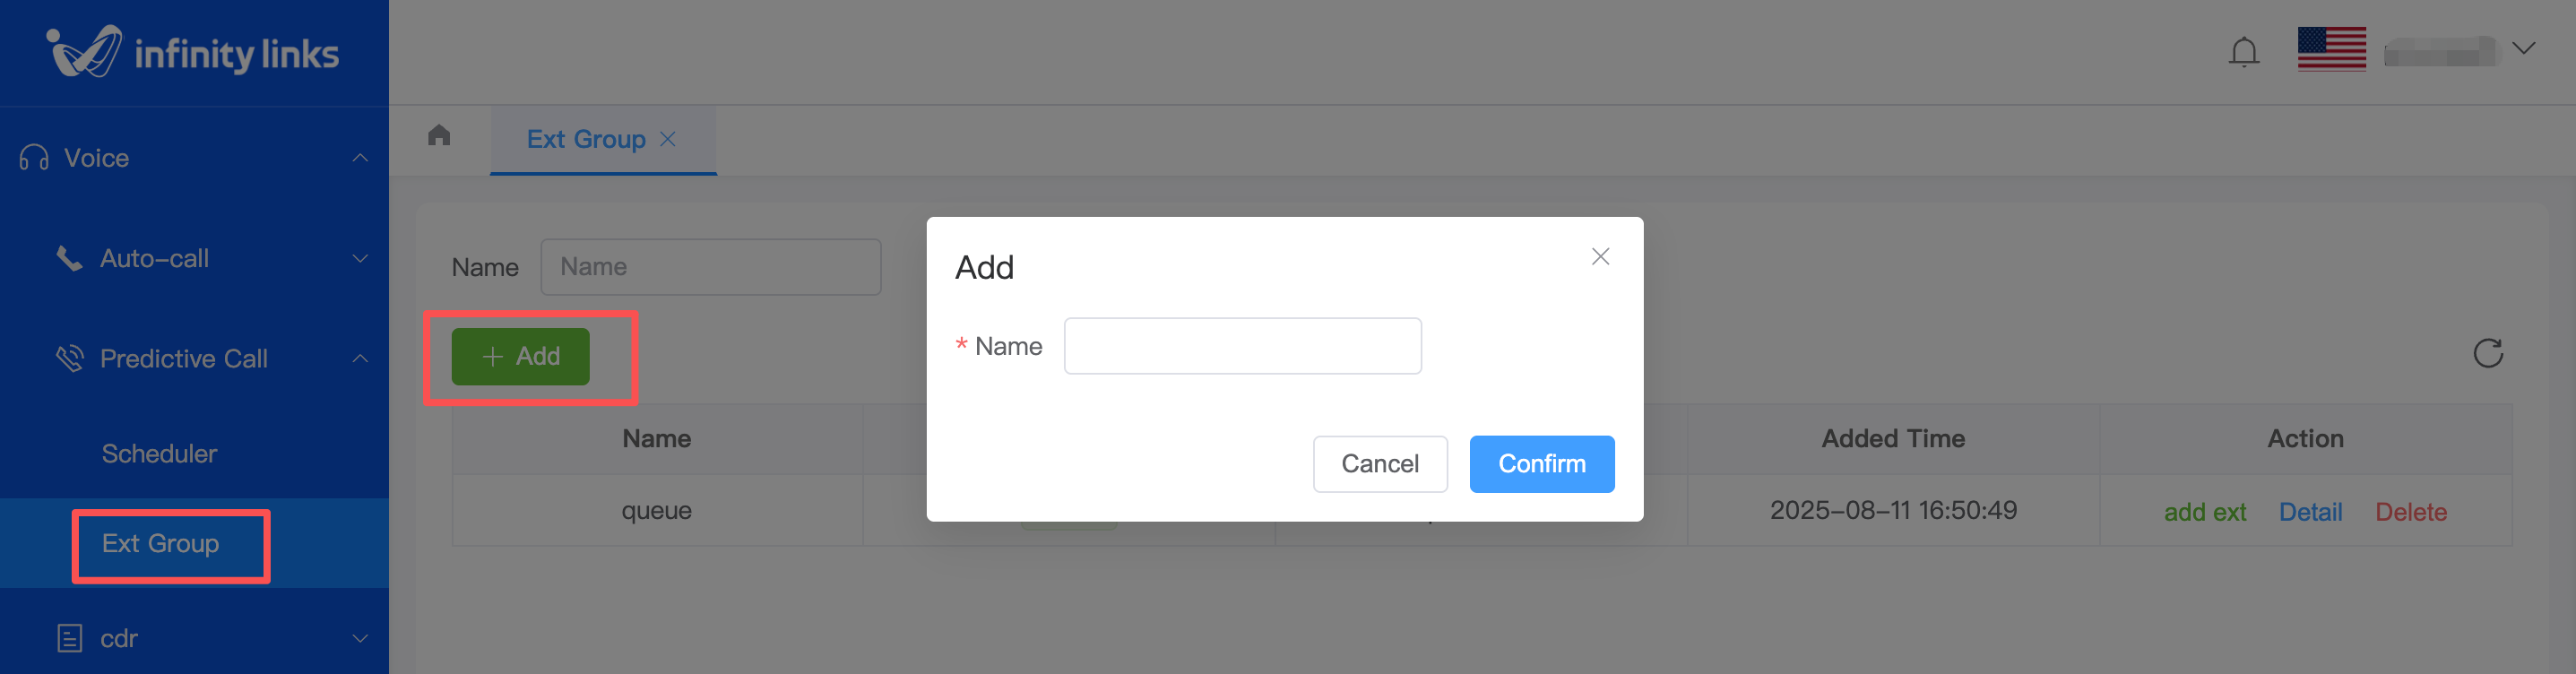Viewport: 2576px width, 674px height.
Task: Open the Scheduler menu item
Action: (x=159, y=454)
